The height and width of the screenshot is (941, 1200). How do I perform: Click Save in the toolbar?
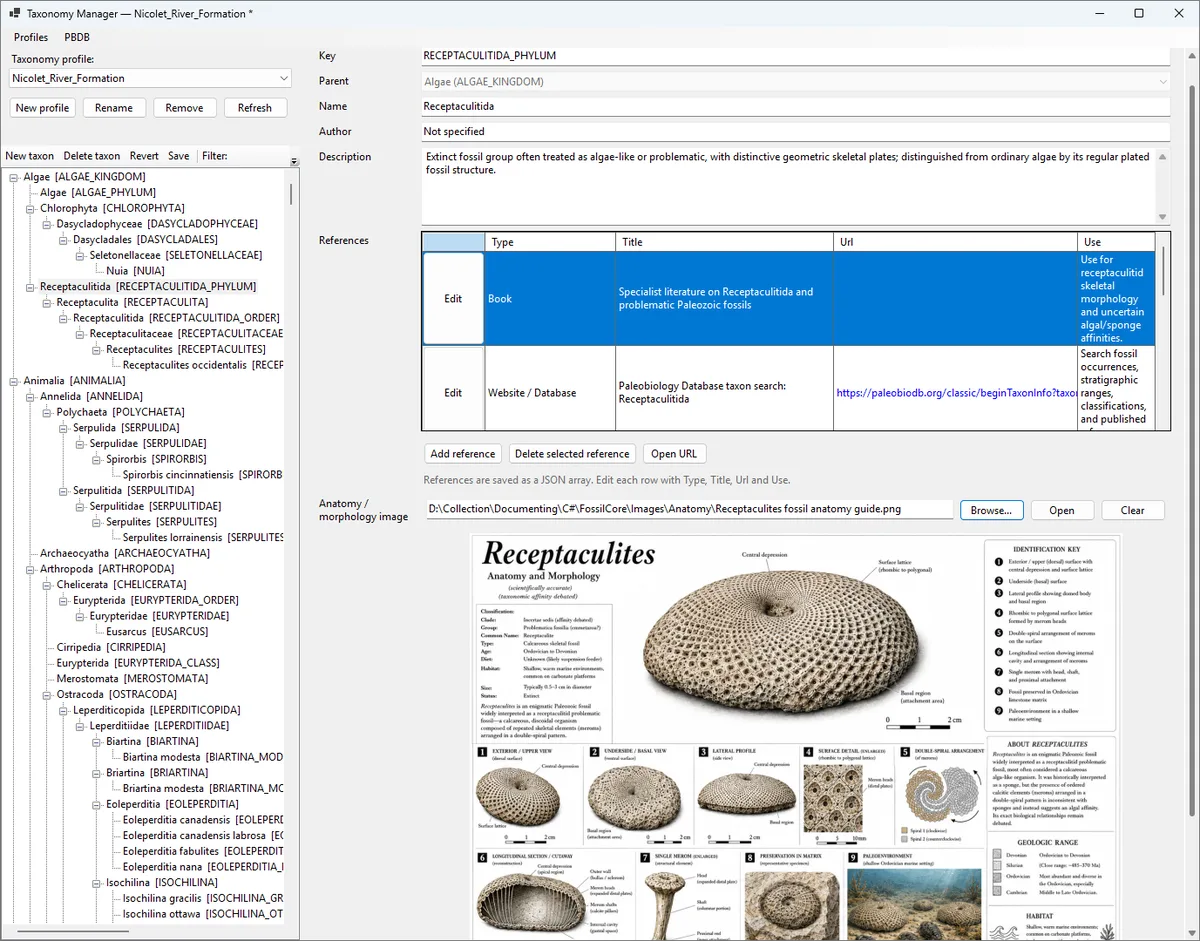point(179,156)
